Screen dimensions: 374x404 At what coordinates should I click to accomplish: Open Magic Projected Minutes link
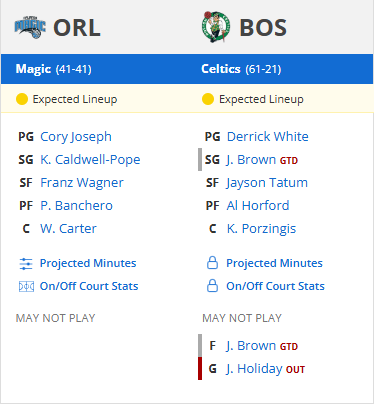(x=88, y=263)
